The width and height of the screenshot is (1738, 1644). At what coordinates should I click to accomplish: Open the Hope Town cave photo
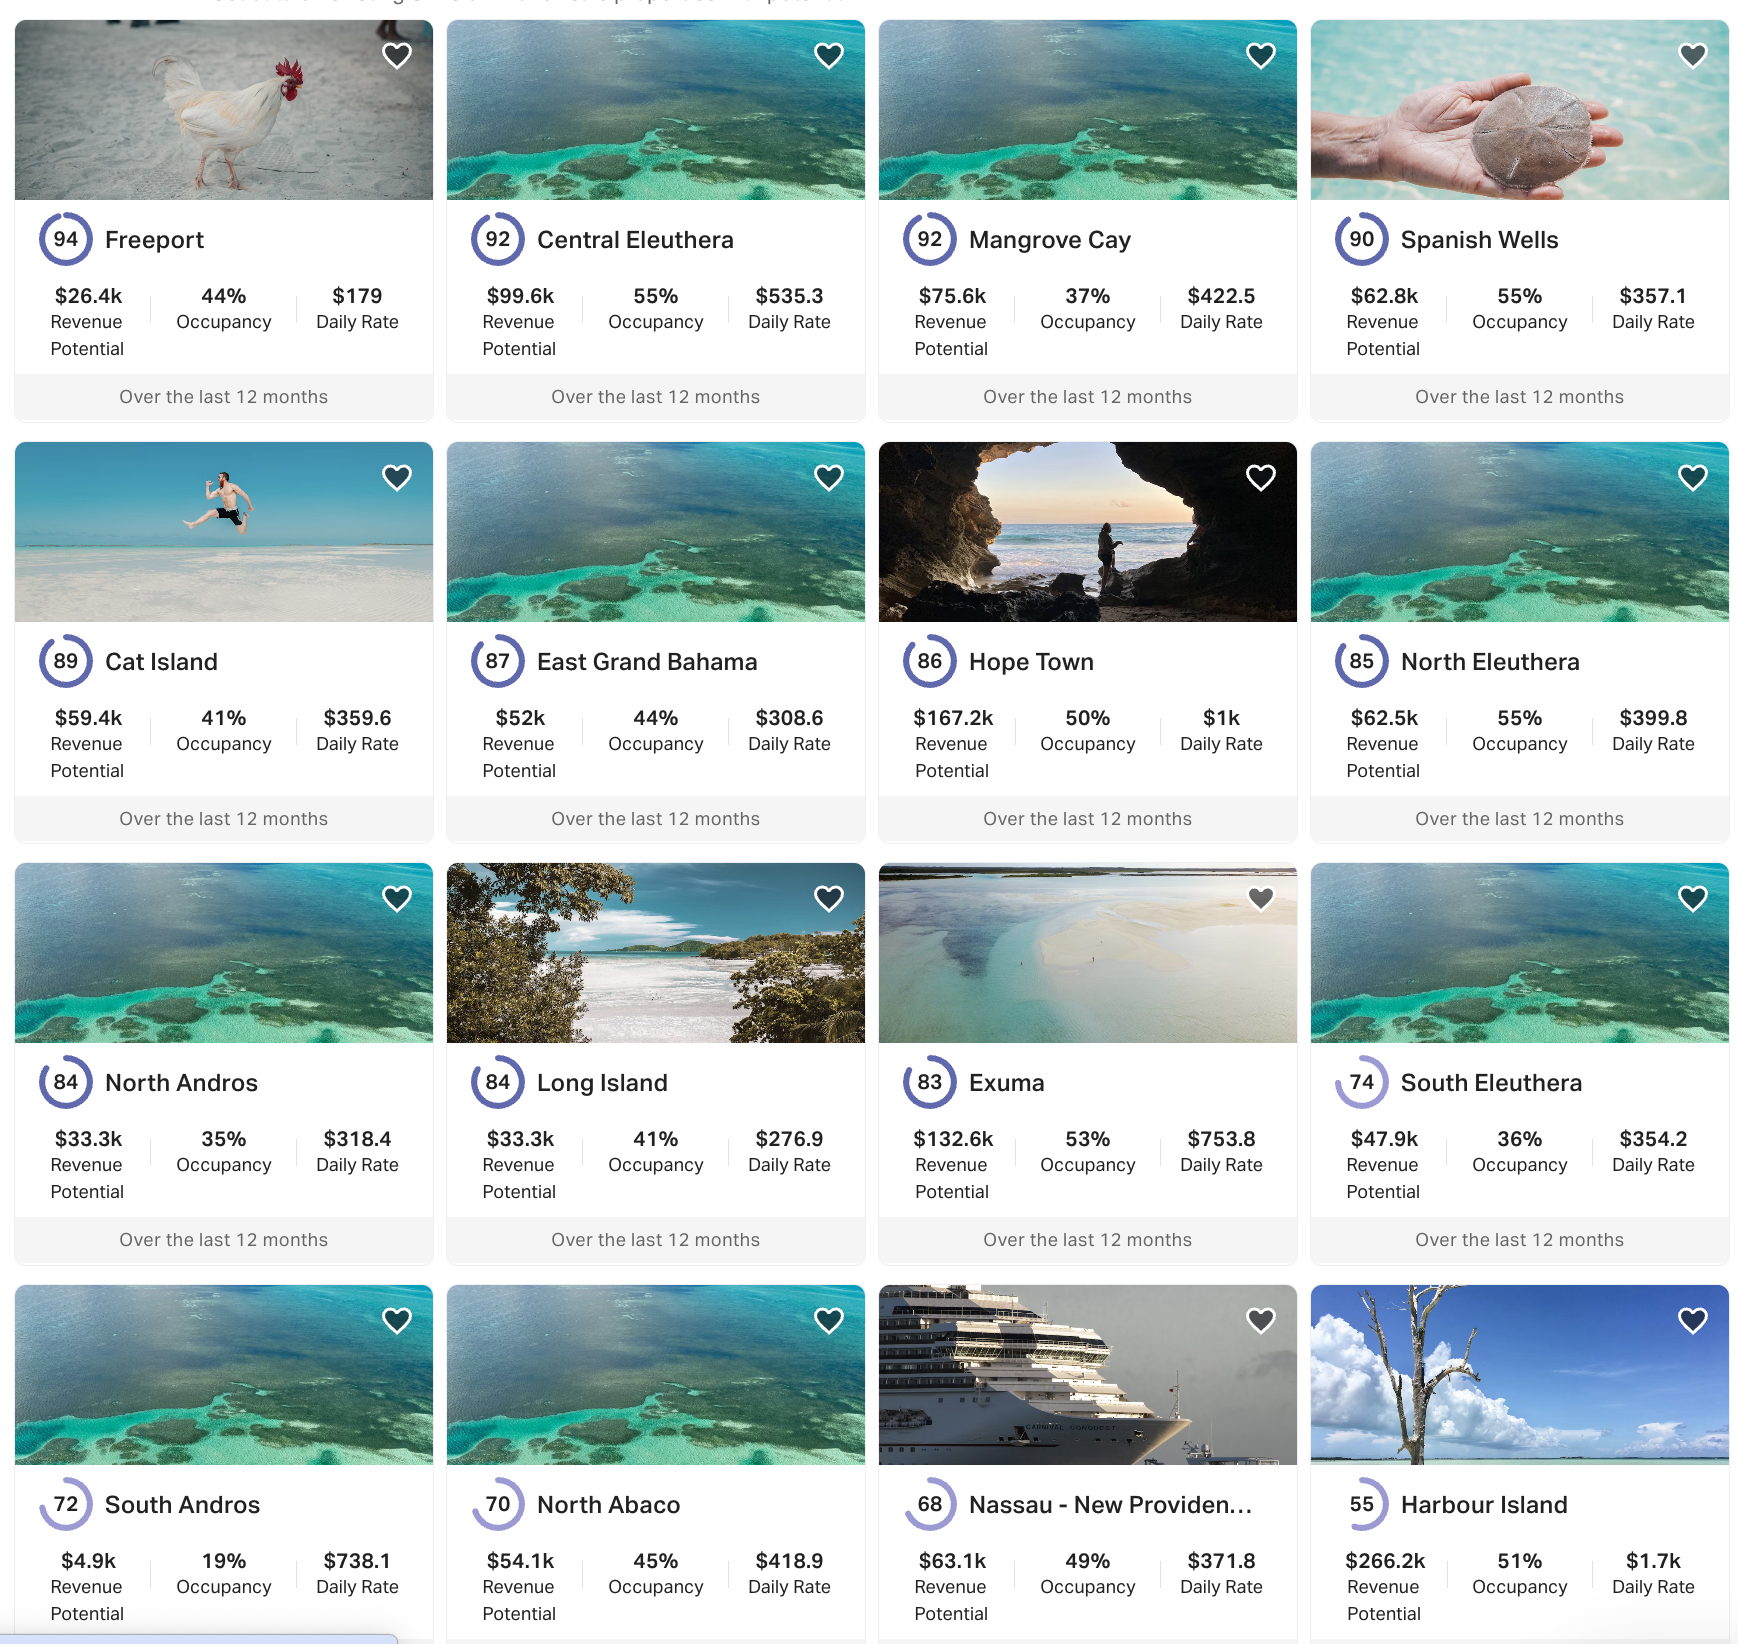coord(1088,532)
